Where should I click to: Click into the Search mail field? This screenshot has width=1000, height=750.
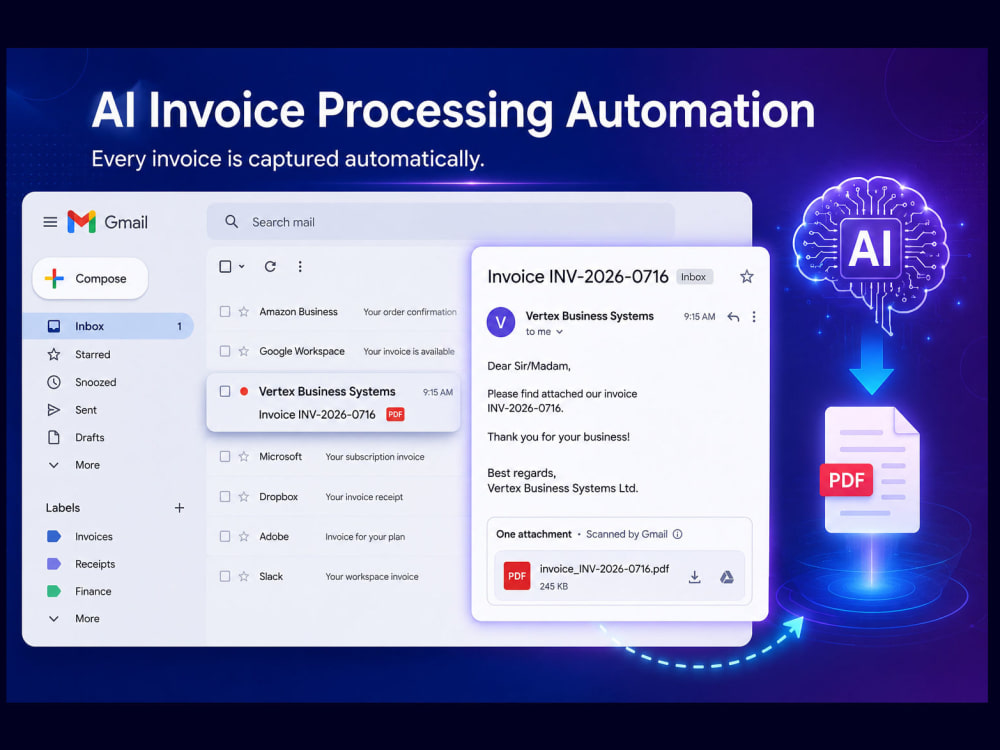click(440, 222)
